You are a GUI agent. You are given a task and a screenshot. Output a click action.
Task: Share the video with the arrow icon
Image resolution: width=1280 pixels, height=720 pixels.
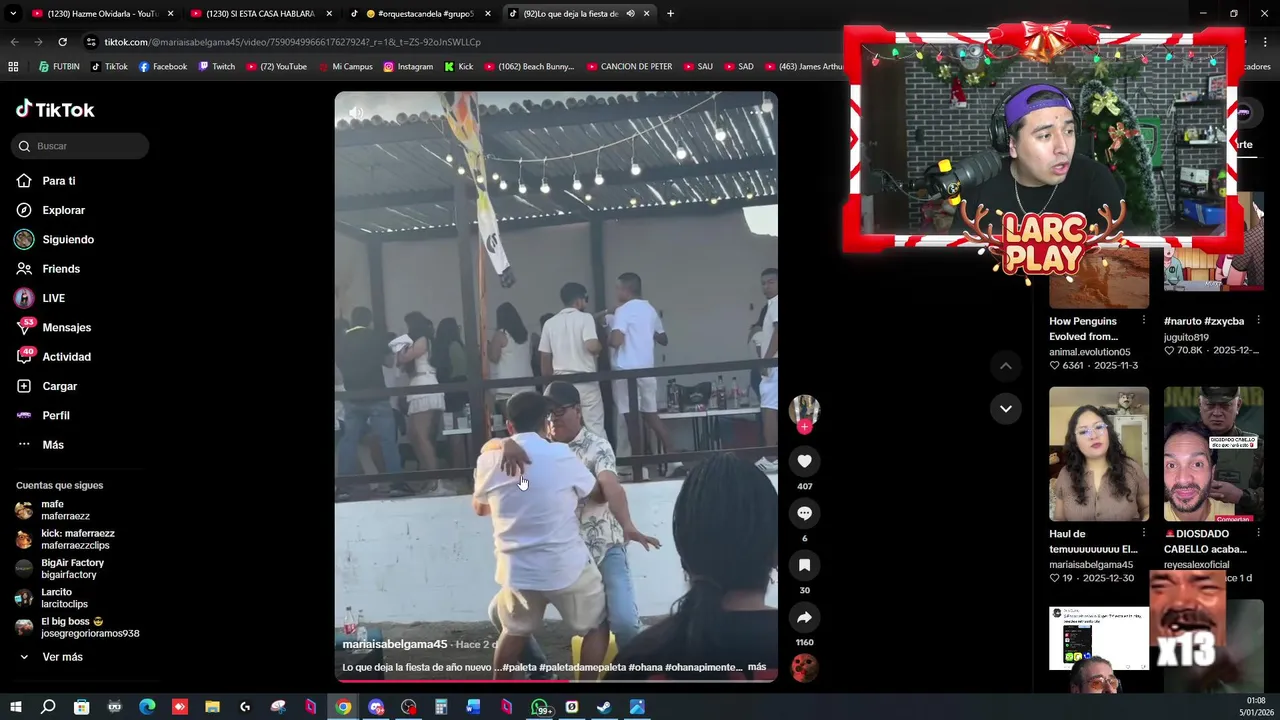point(804,617)
